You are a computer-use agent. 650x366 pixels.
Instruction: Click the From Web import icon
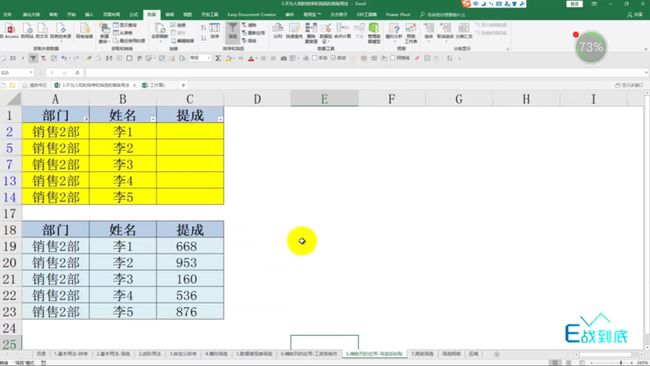coord(27,30)
